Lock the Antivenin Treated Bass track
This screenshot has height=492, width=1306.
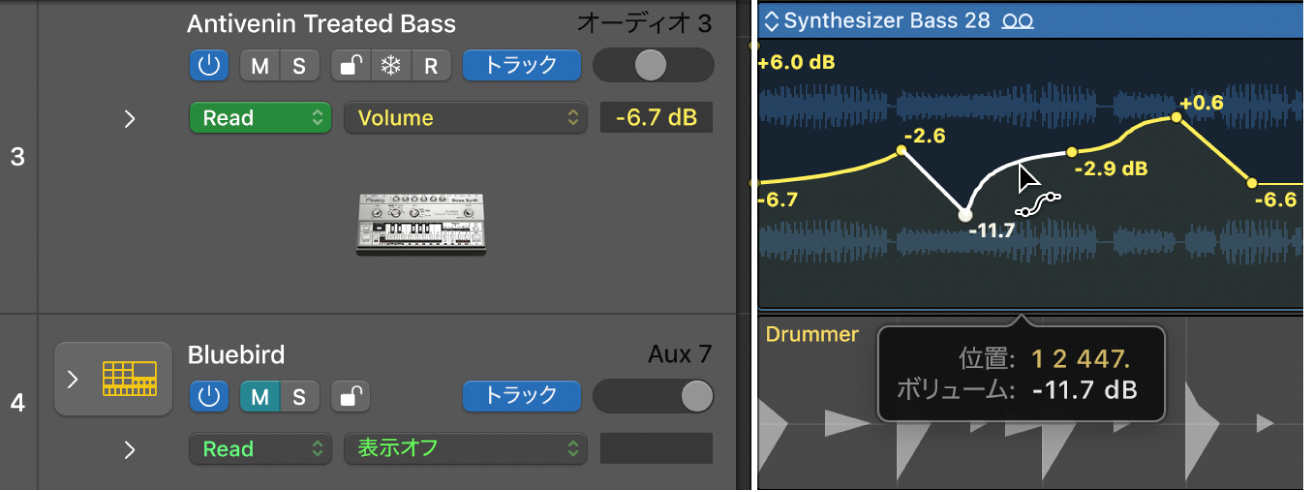[349, 66]
